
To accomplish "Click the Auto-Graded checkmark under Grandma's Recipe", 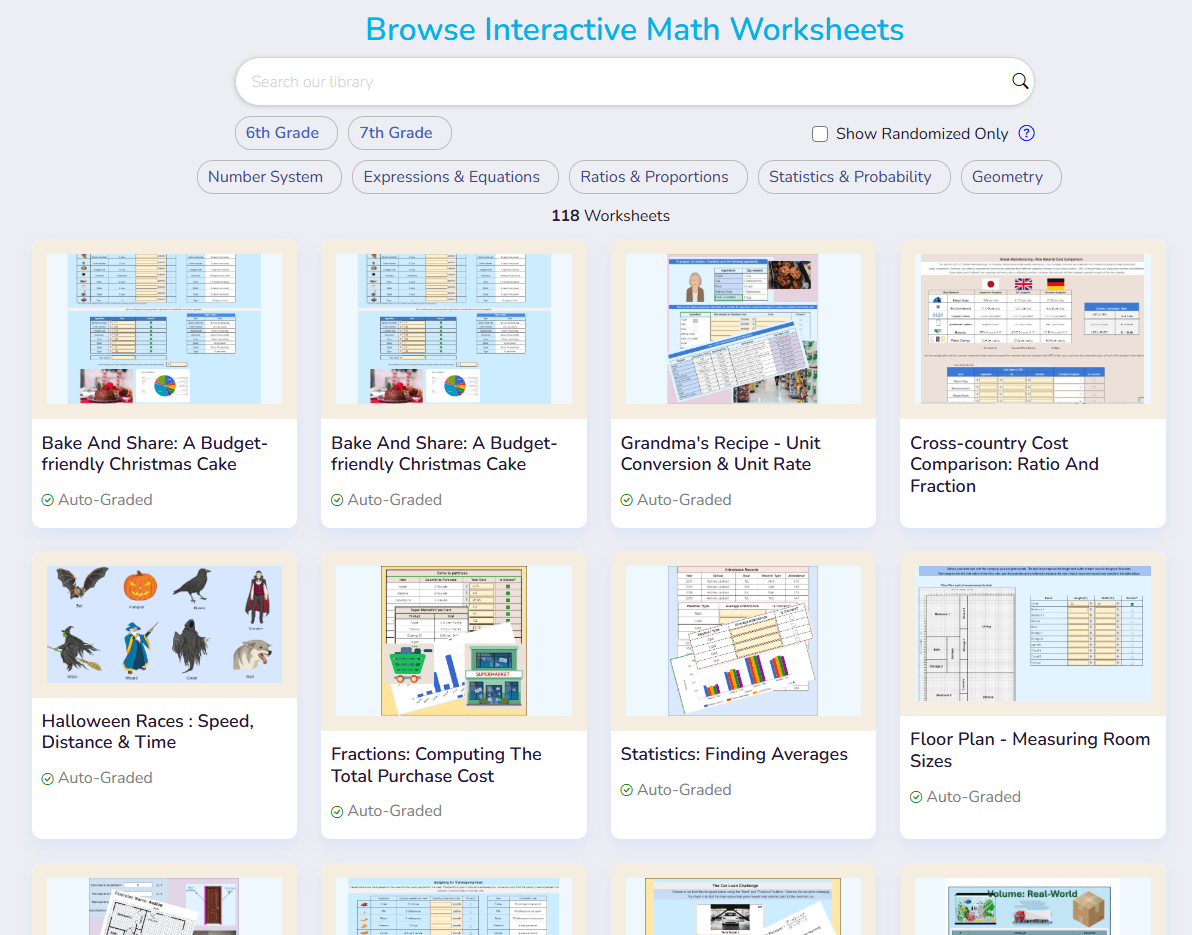I will (626, 499).
